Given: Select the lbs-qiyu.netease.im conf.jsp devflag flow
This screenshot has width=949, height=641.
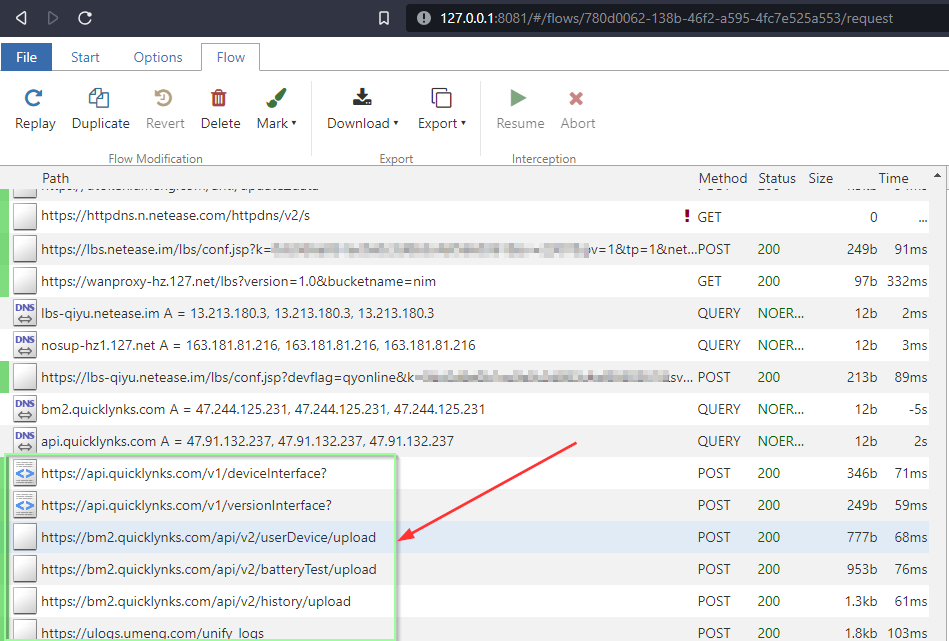Looking at the screenshot, I should click(x=465, y=377).
